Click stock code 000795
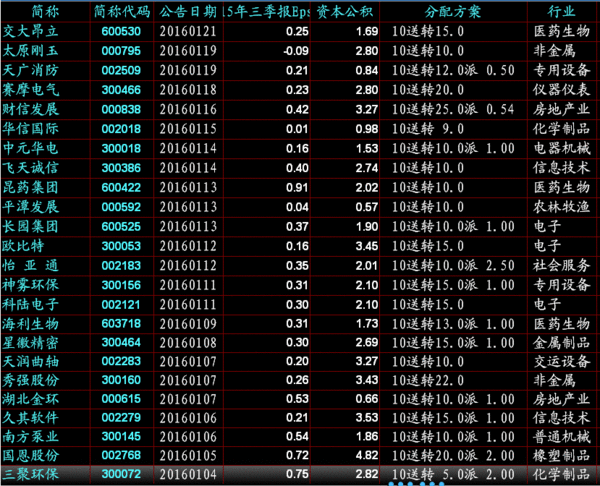Image resolution: width=600 pixels, height=486 pixels. 121,51
